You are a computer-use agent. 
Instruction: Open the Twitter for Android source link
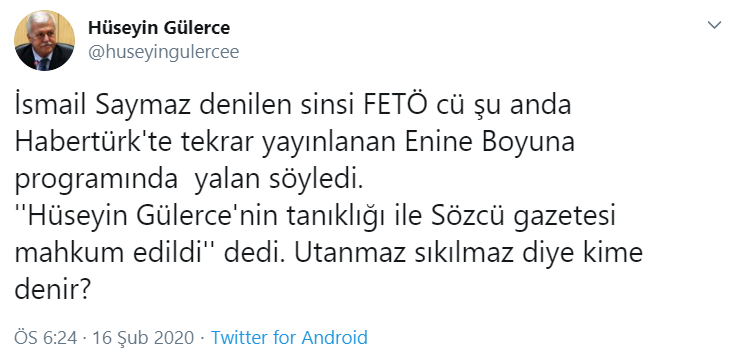click(289, 338)
